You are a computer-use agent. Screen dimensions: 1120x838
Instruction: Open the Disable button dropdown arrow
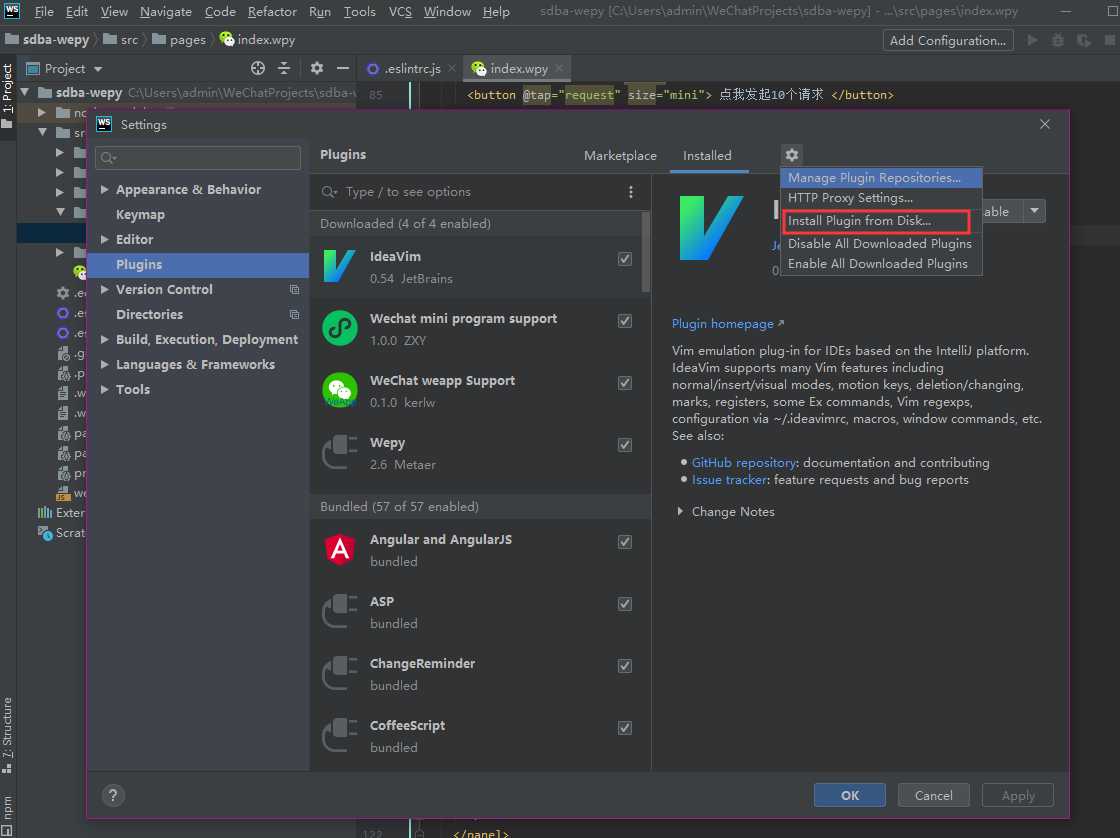click(1034, 211)
